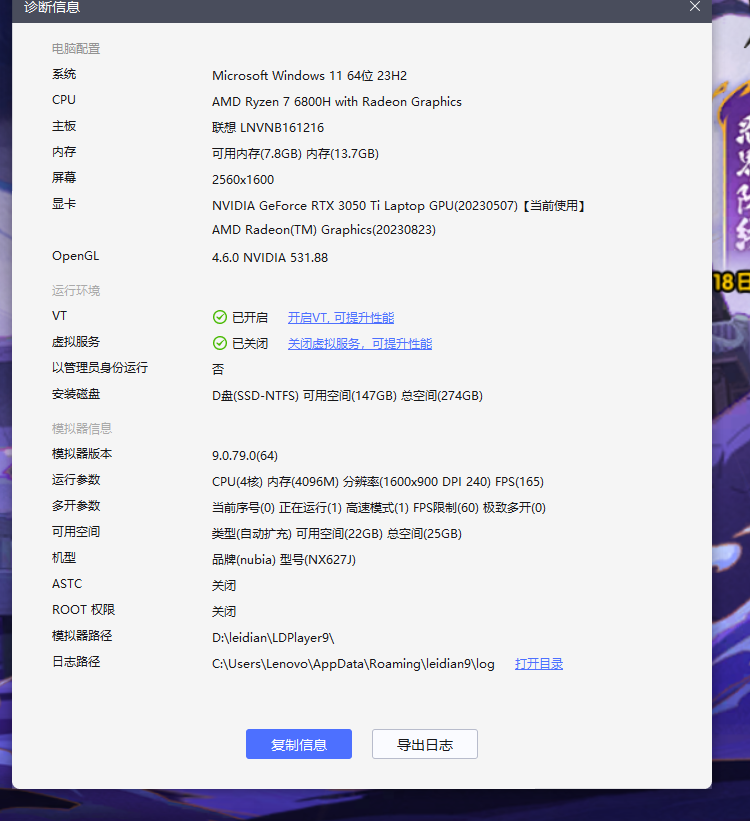The image size is (750, 821).
Task: Click the green check icon beside 已开启
Action: click(220, 317)
